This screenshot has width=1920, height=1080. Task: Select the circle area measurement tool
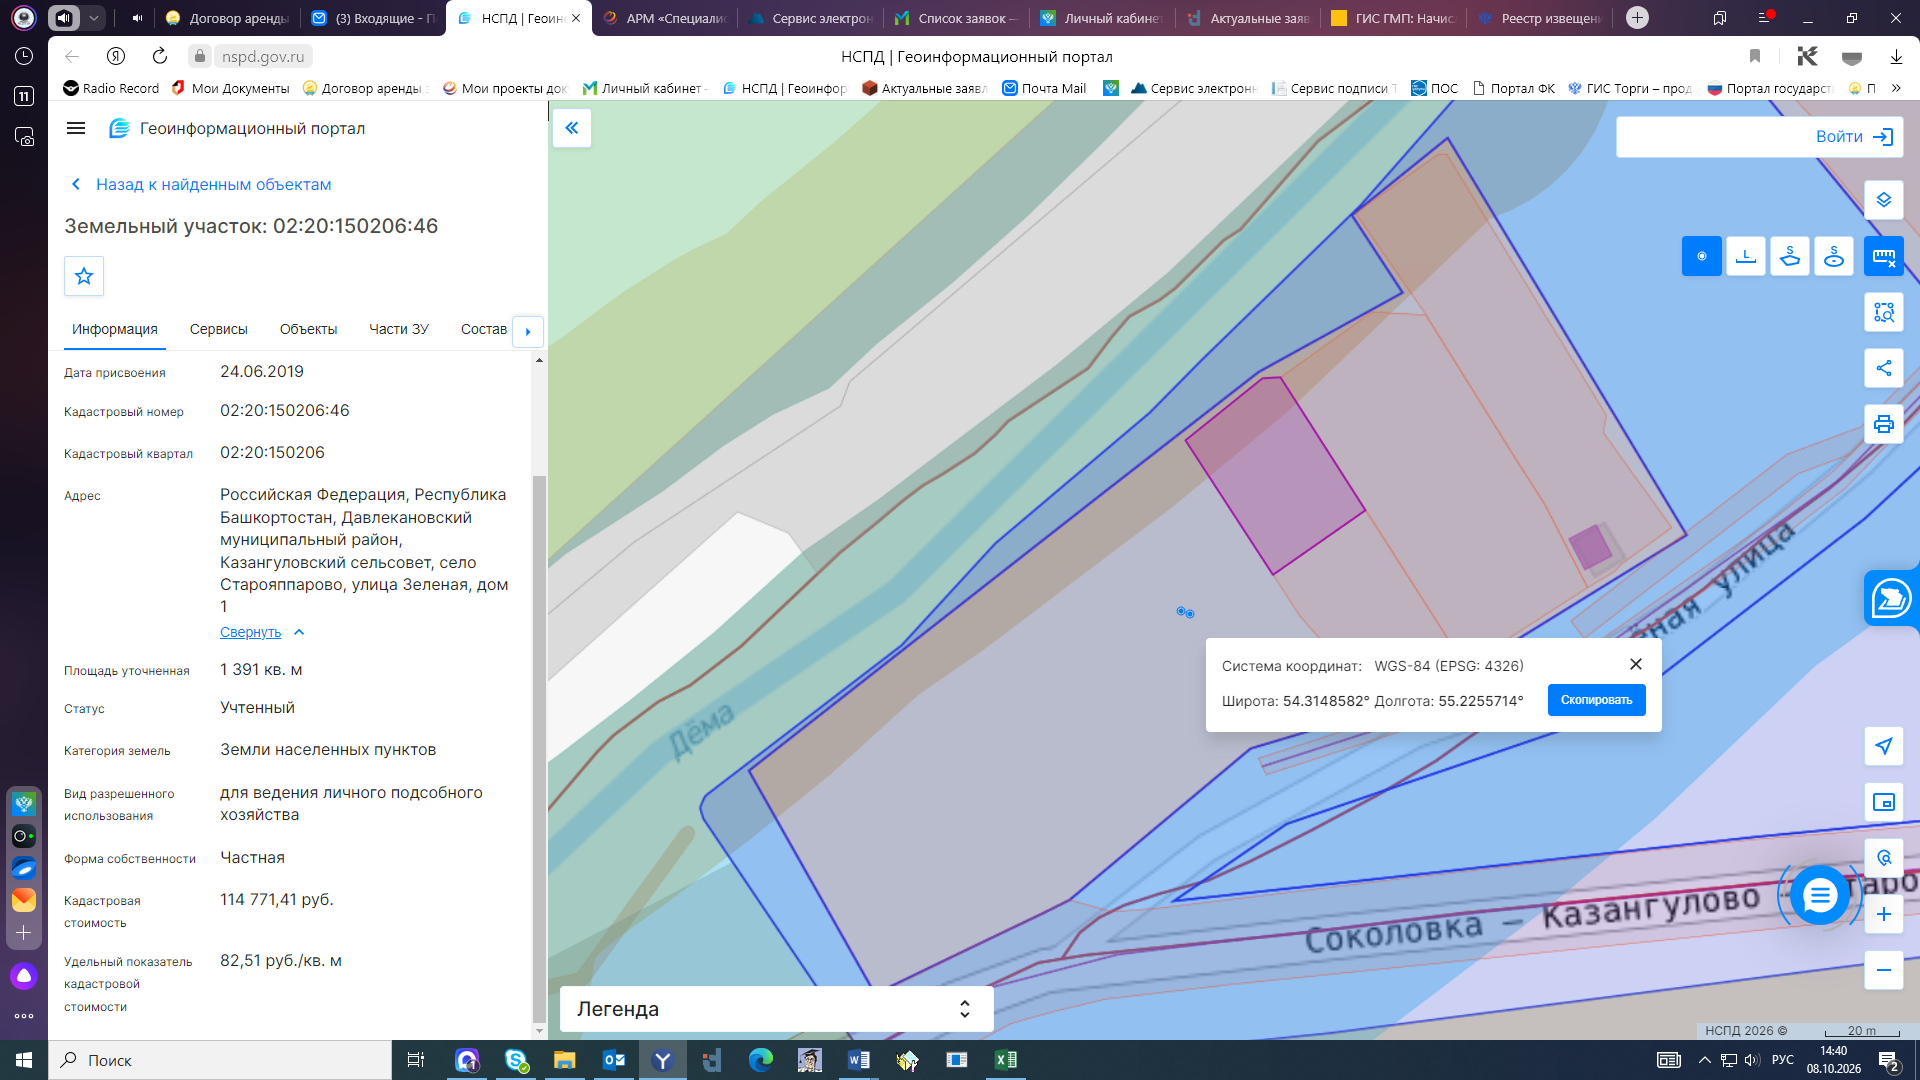pos(1834,256)
